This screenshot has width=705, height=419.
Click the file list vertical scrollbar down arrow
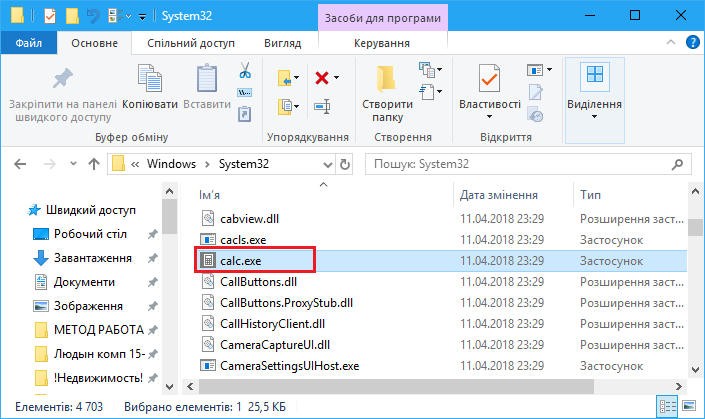696,370
